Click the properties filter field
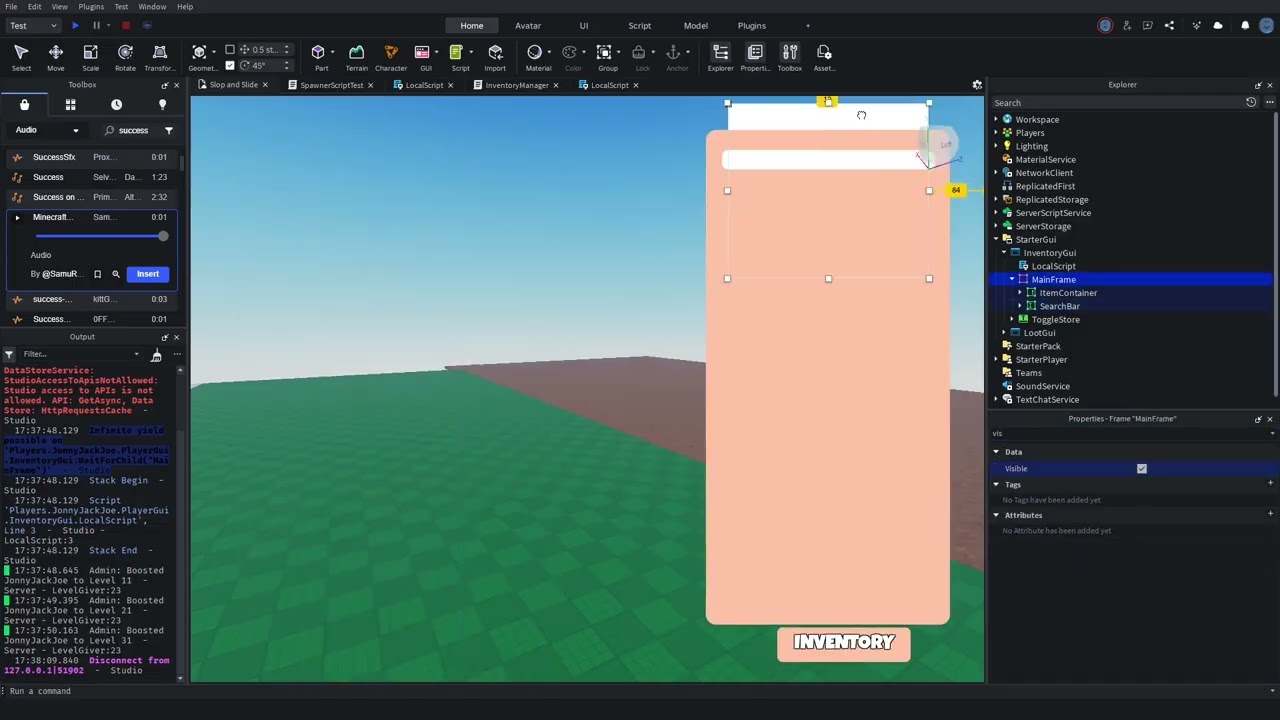Screen dimensions: 1280x720 tap(1130, 434)
